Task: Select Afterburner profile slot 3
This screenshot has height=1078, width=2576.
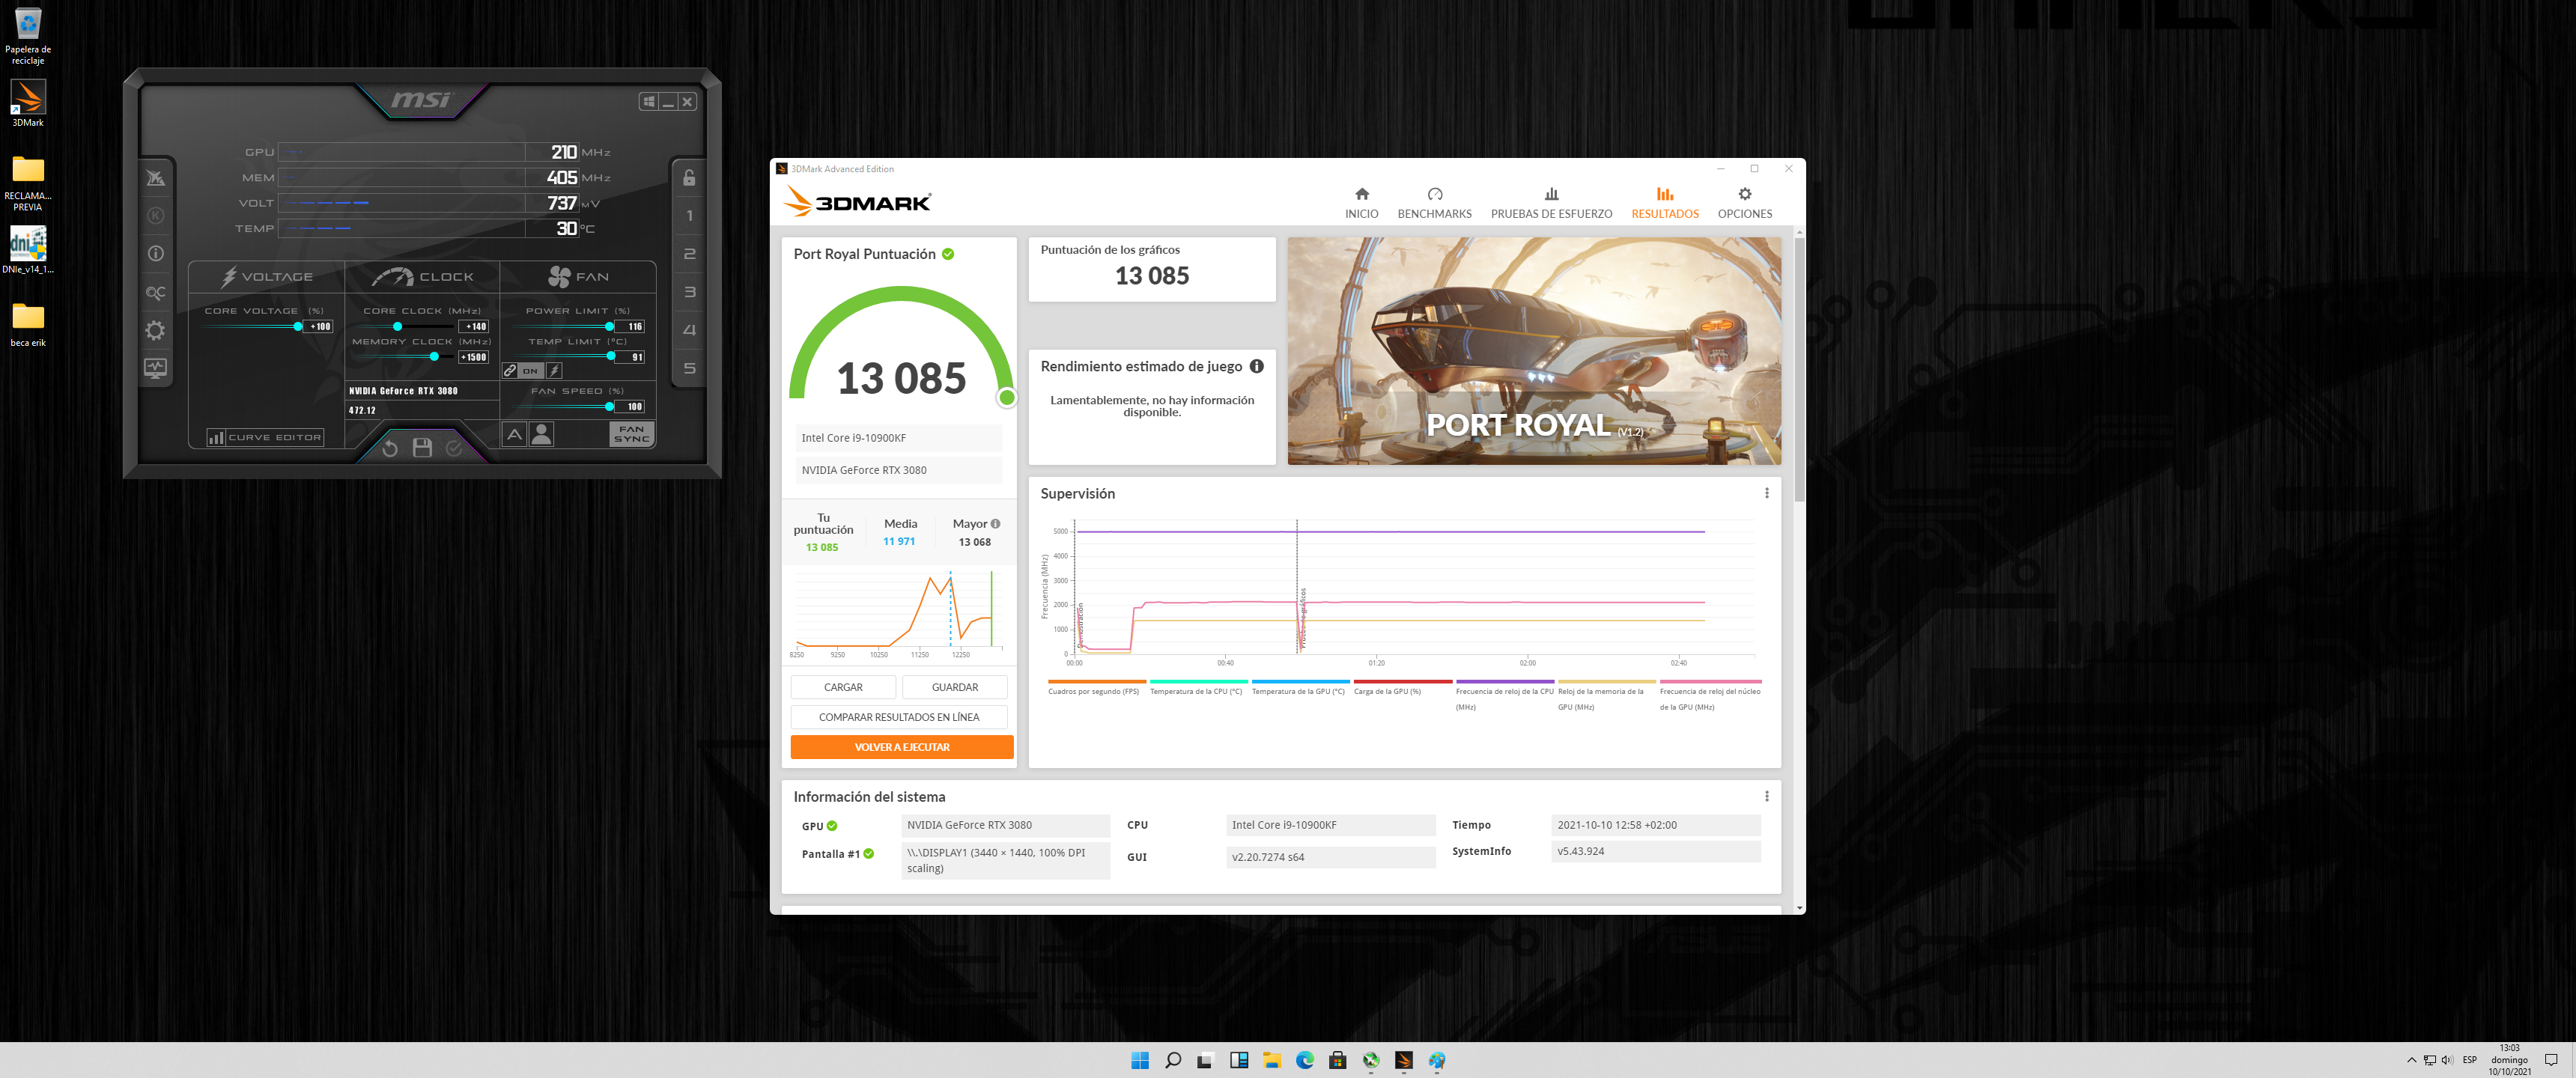Action: 689,292
